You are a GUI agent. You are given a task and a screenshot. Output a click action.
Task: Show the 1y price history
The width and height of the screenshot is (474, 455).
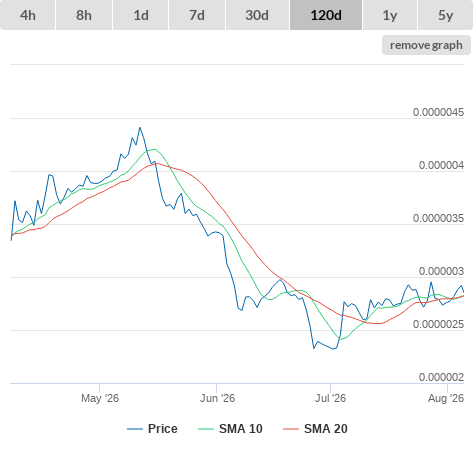click(390, 15)
